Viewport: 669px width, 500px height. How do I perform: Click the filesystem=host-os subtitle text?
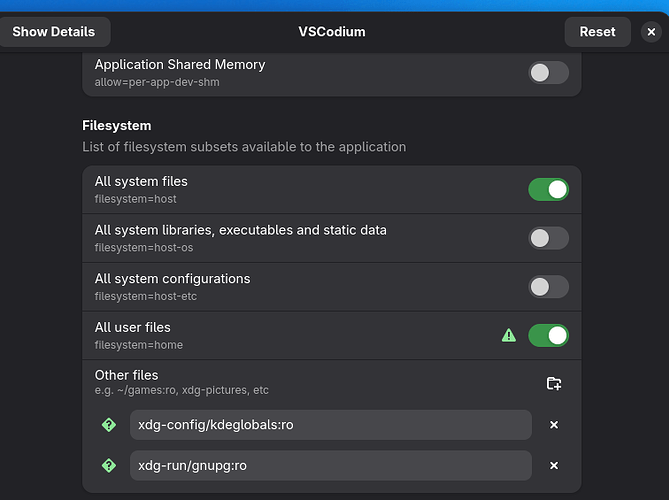tap(144, 248)
